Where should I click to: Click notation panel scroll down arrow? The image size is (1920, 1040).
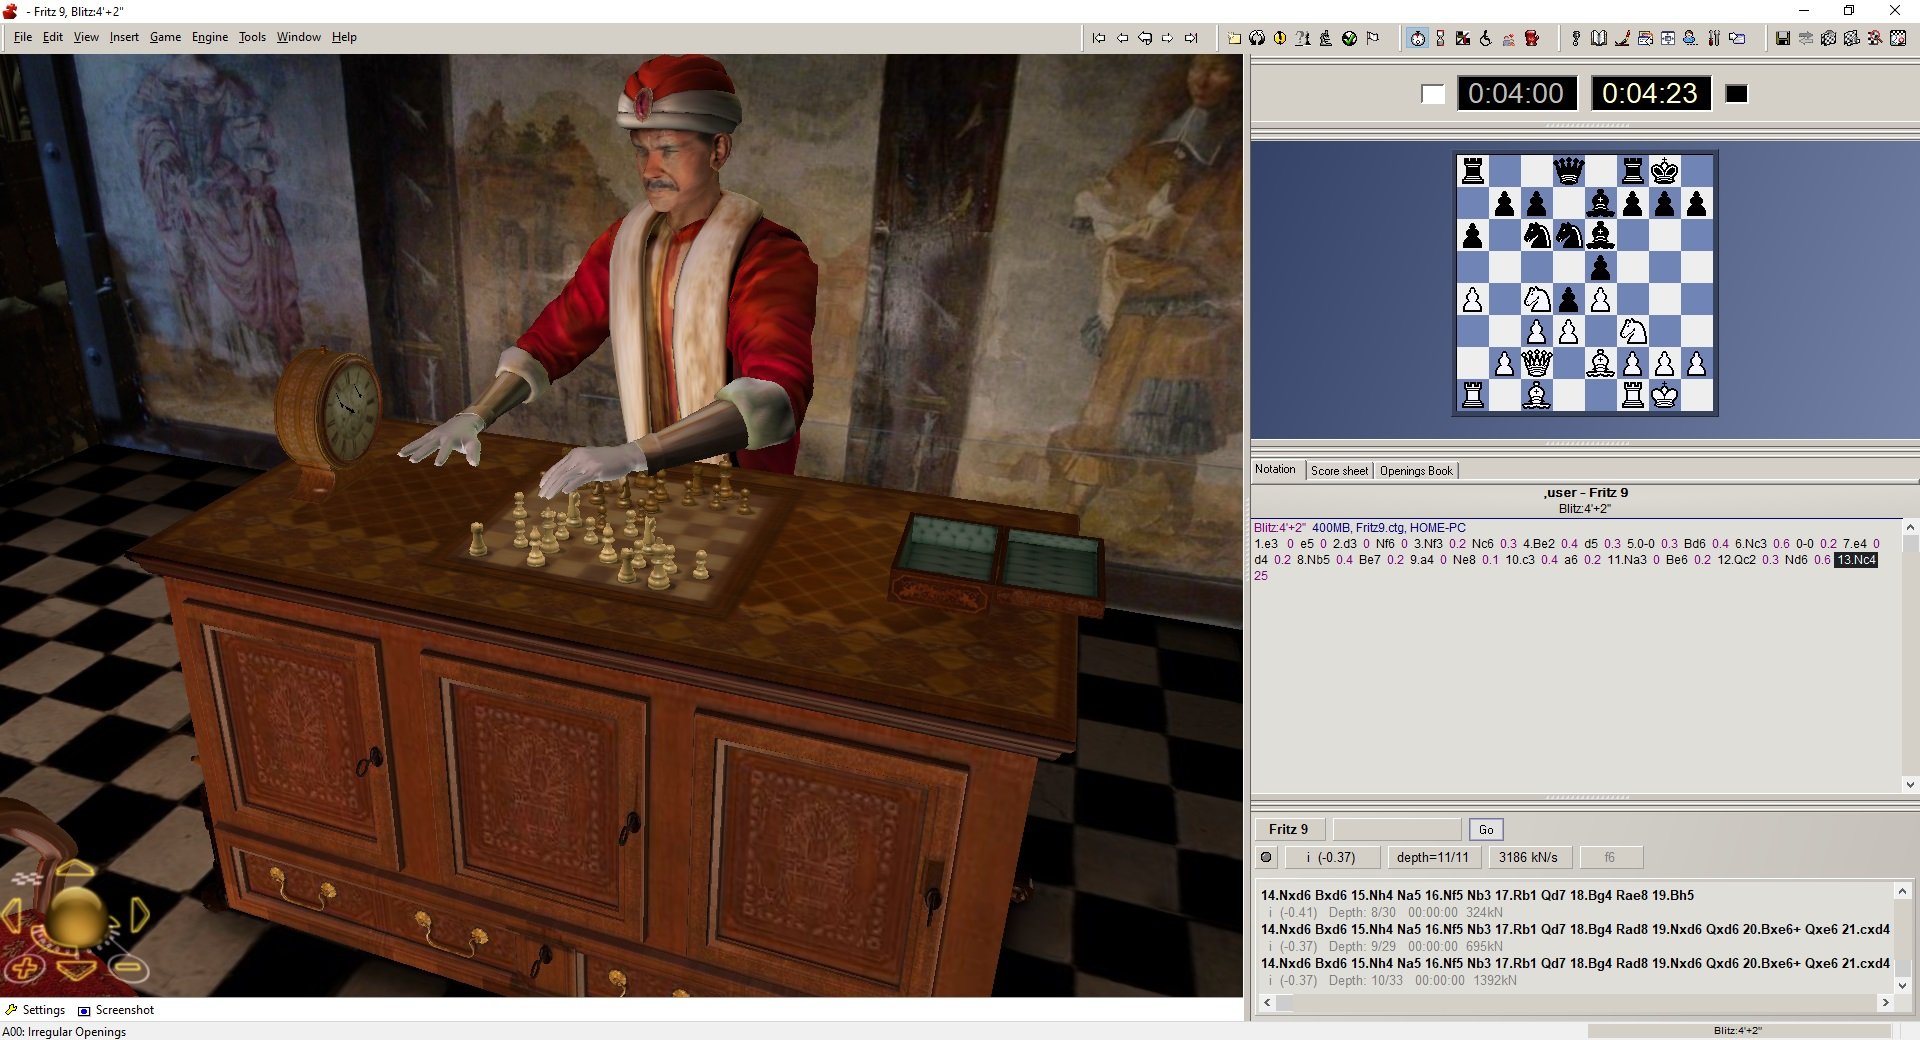(x=1910, y=785)
